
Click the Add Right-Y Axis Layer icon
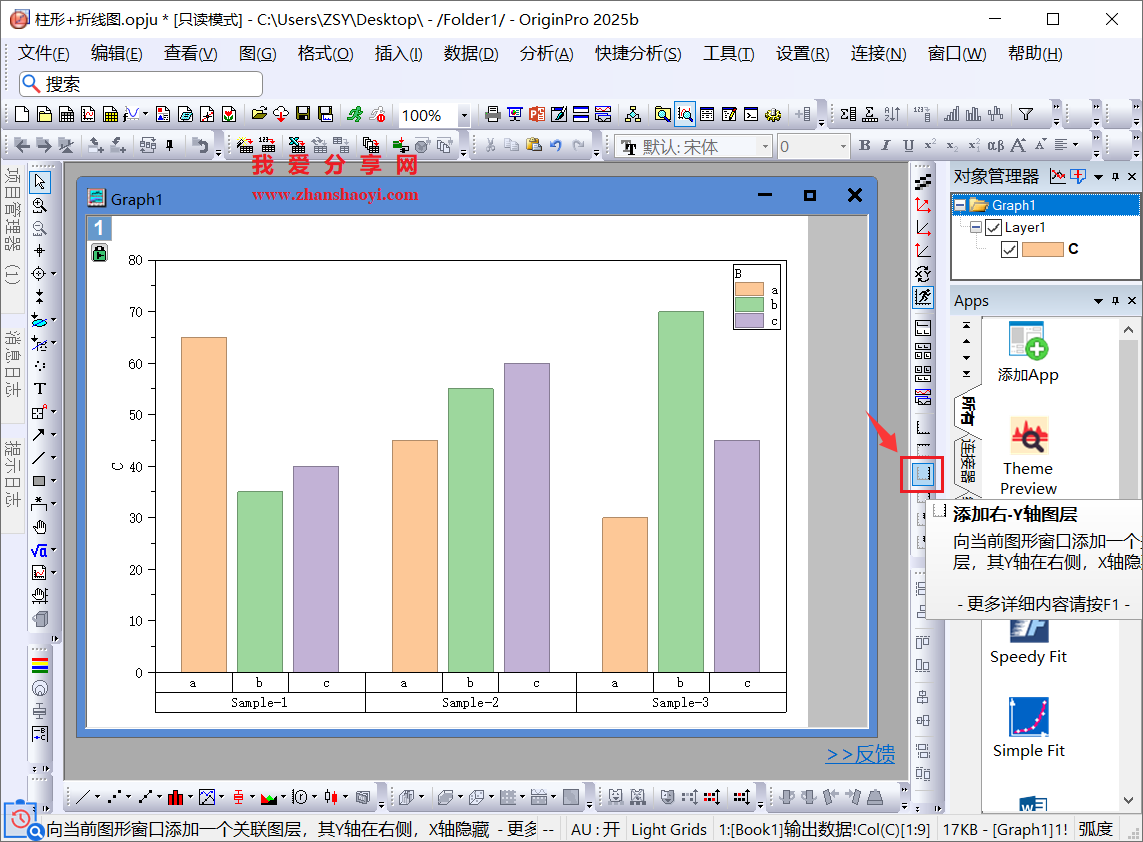(x=922, y=473)
